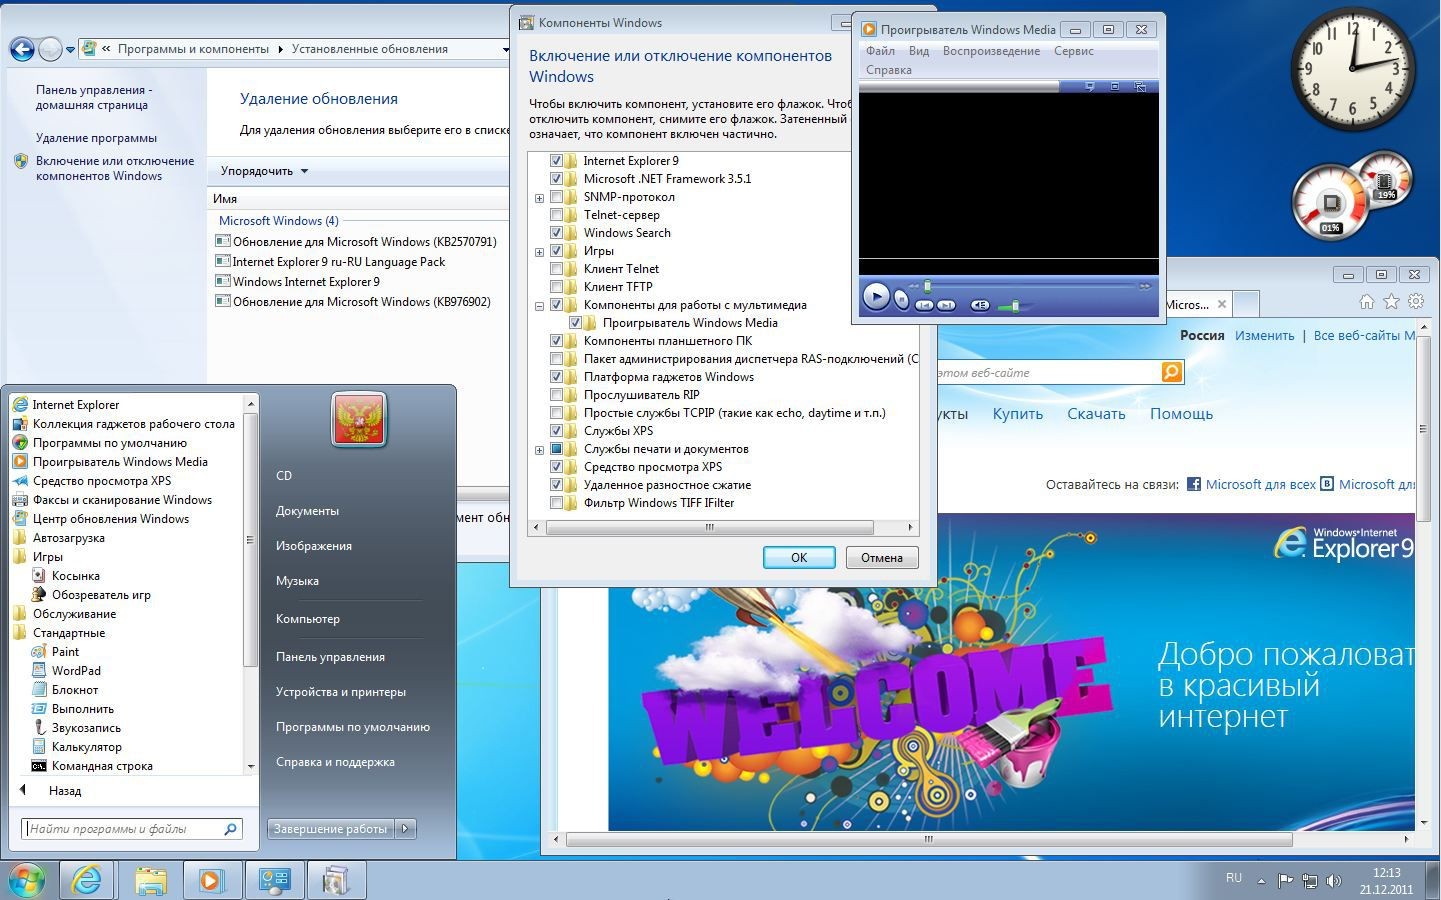Toggle Службы XPS checkbox

tap(556, 430)
